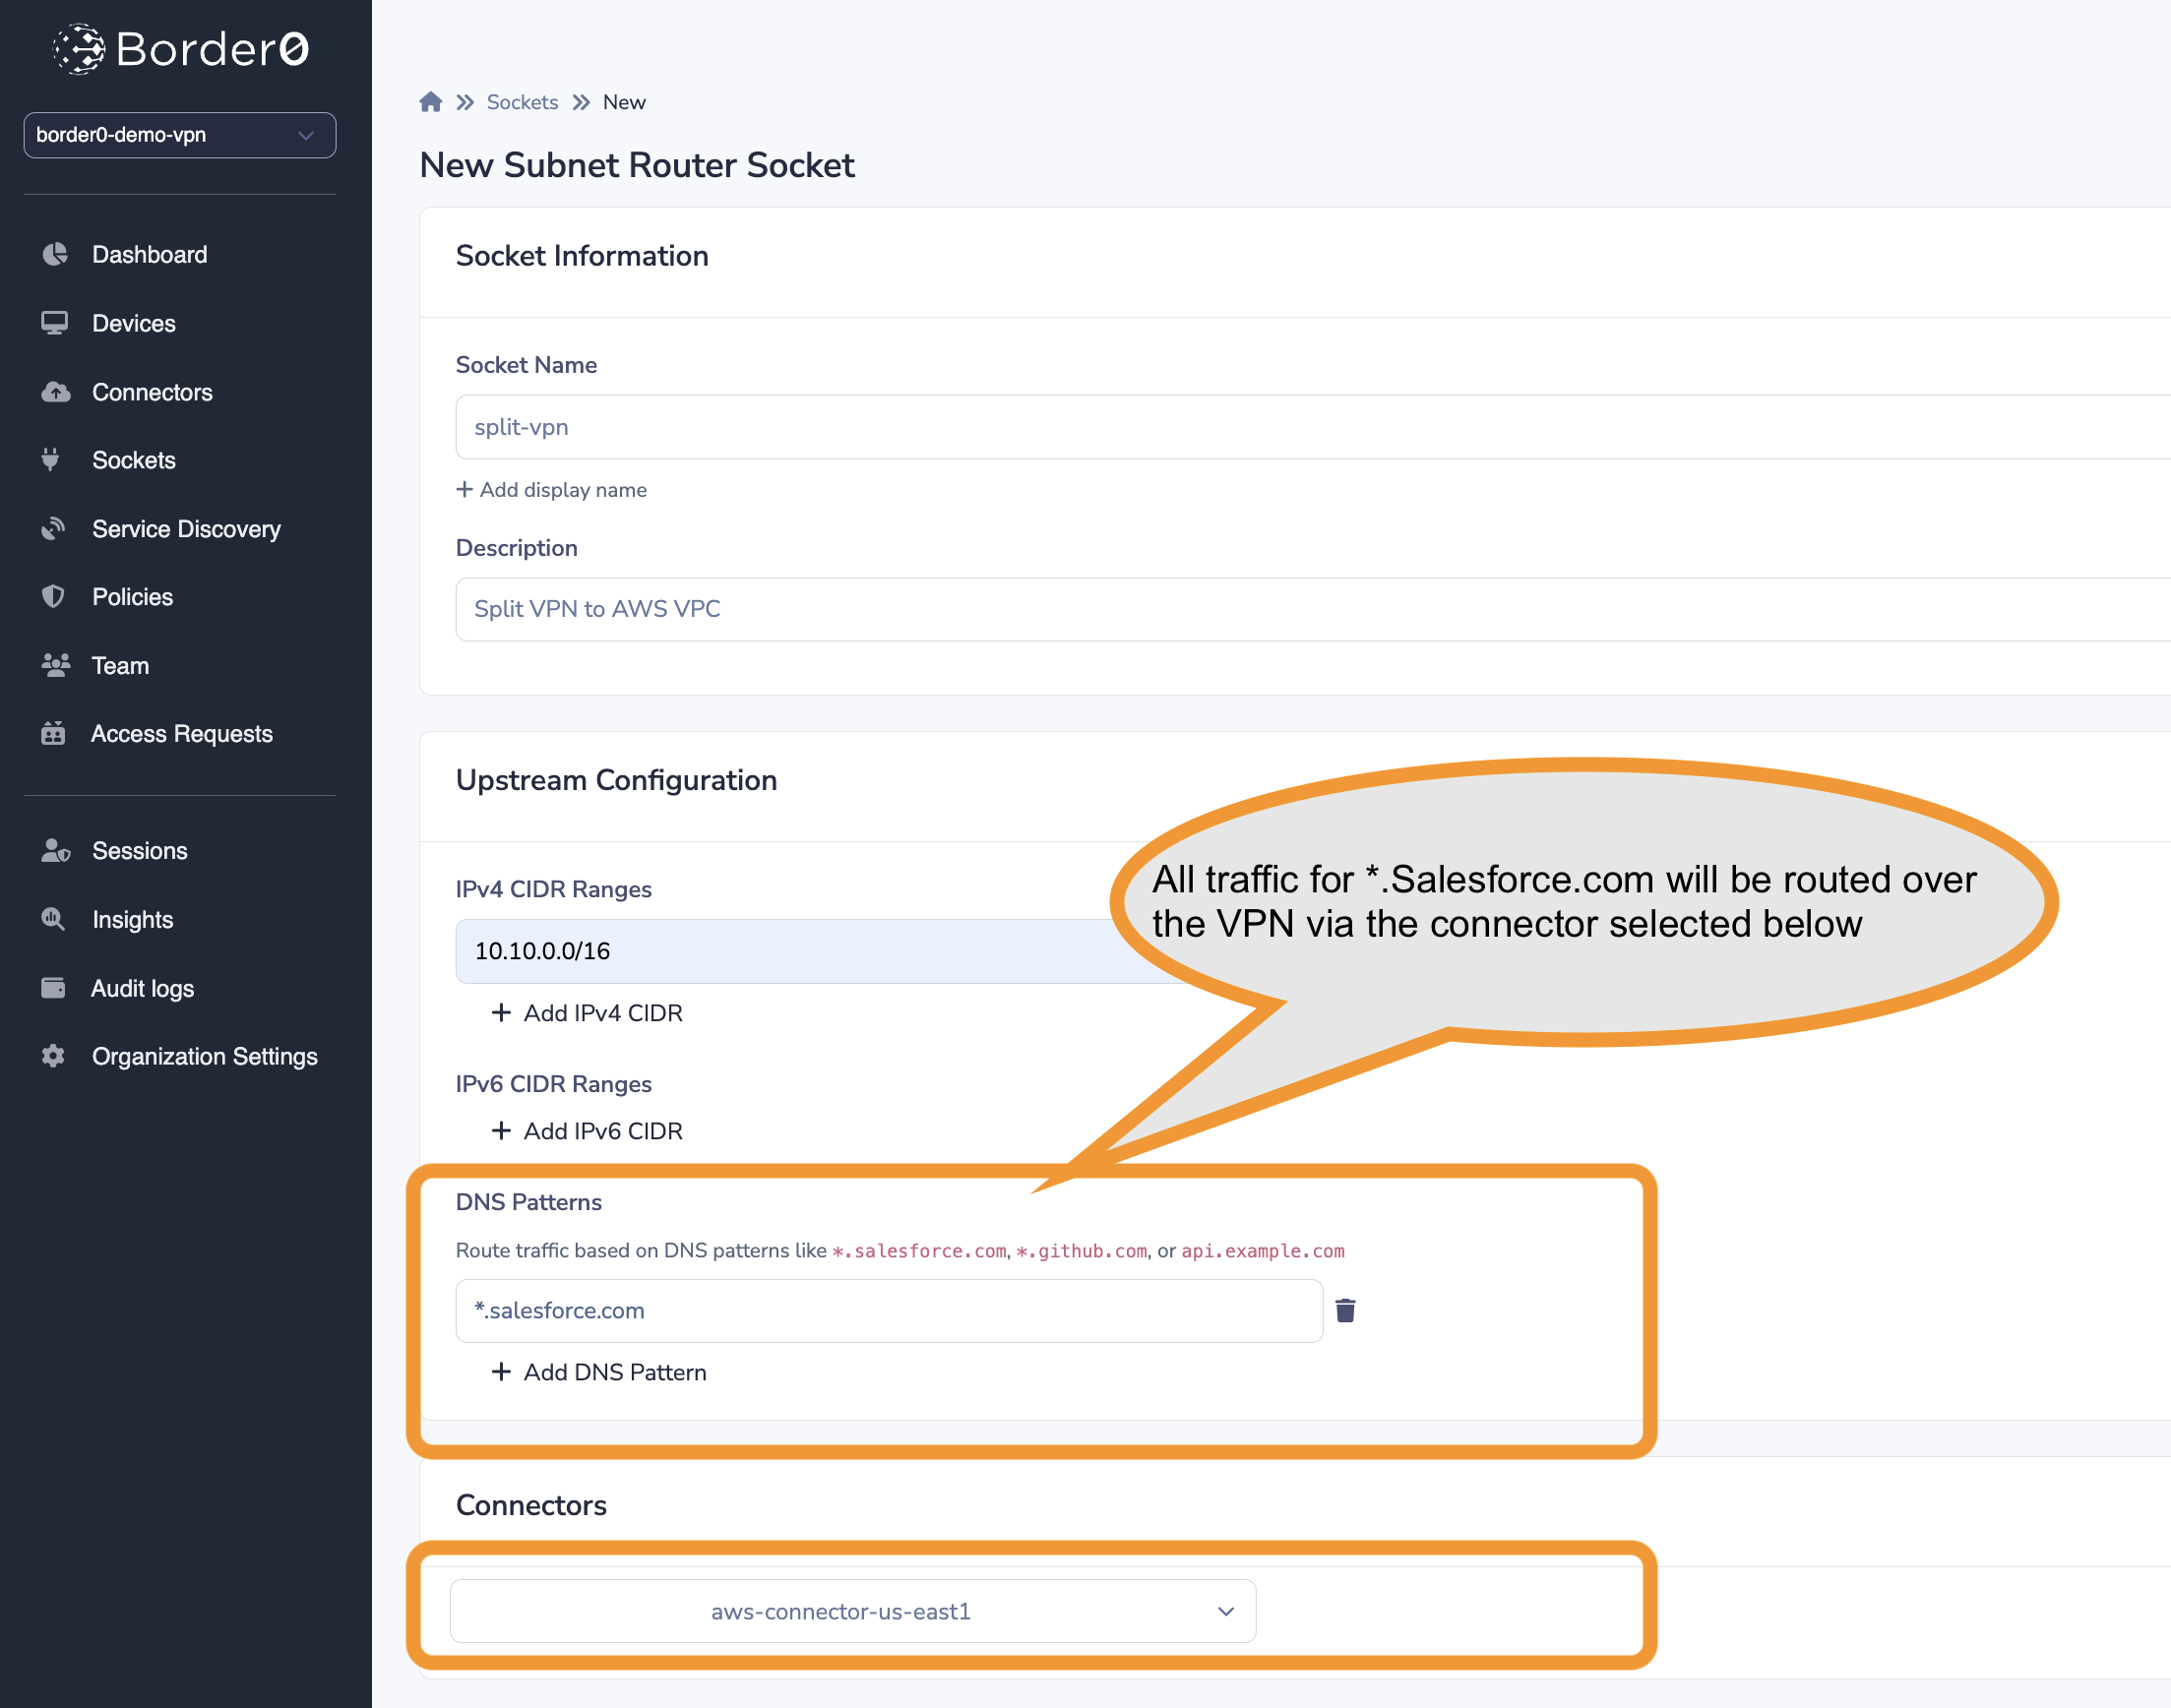Click the home breadcrumb icon

click(430, 102)
